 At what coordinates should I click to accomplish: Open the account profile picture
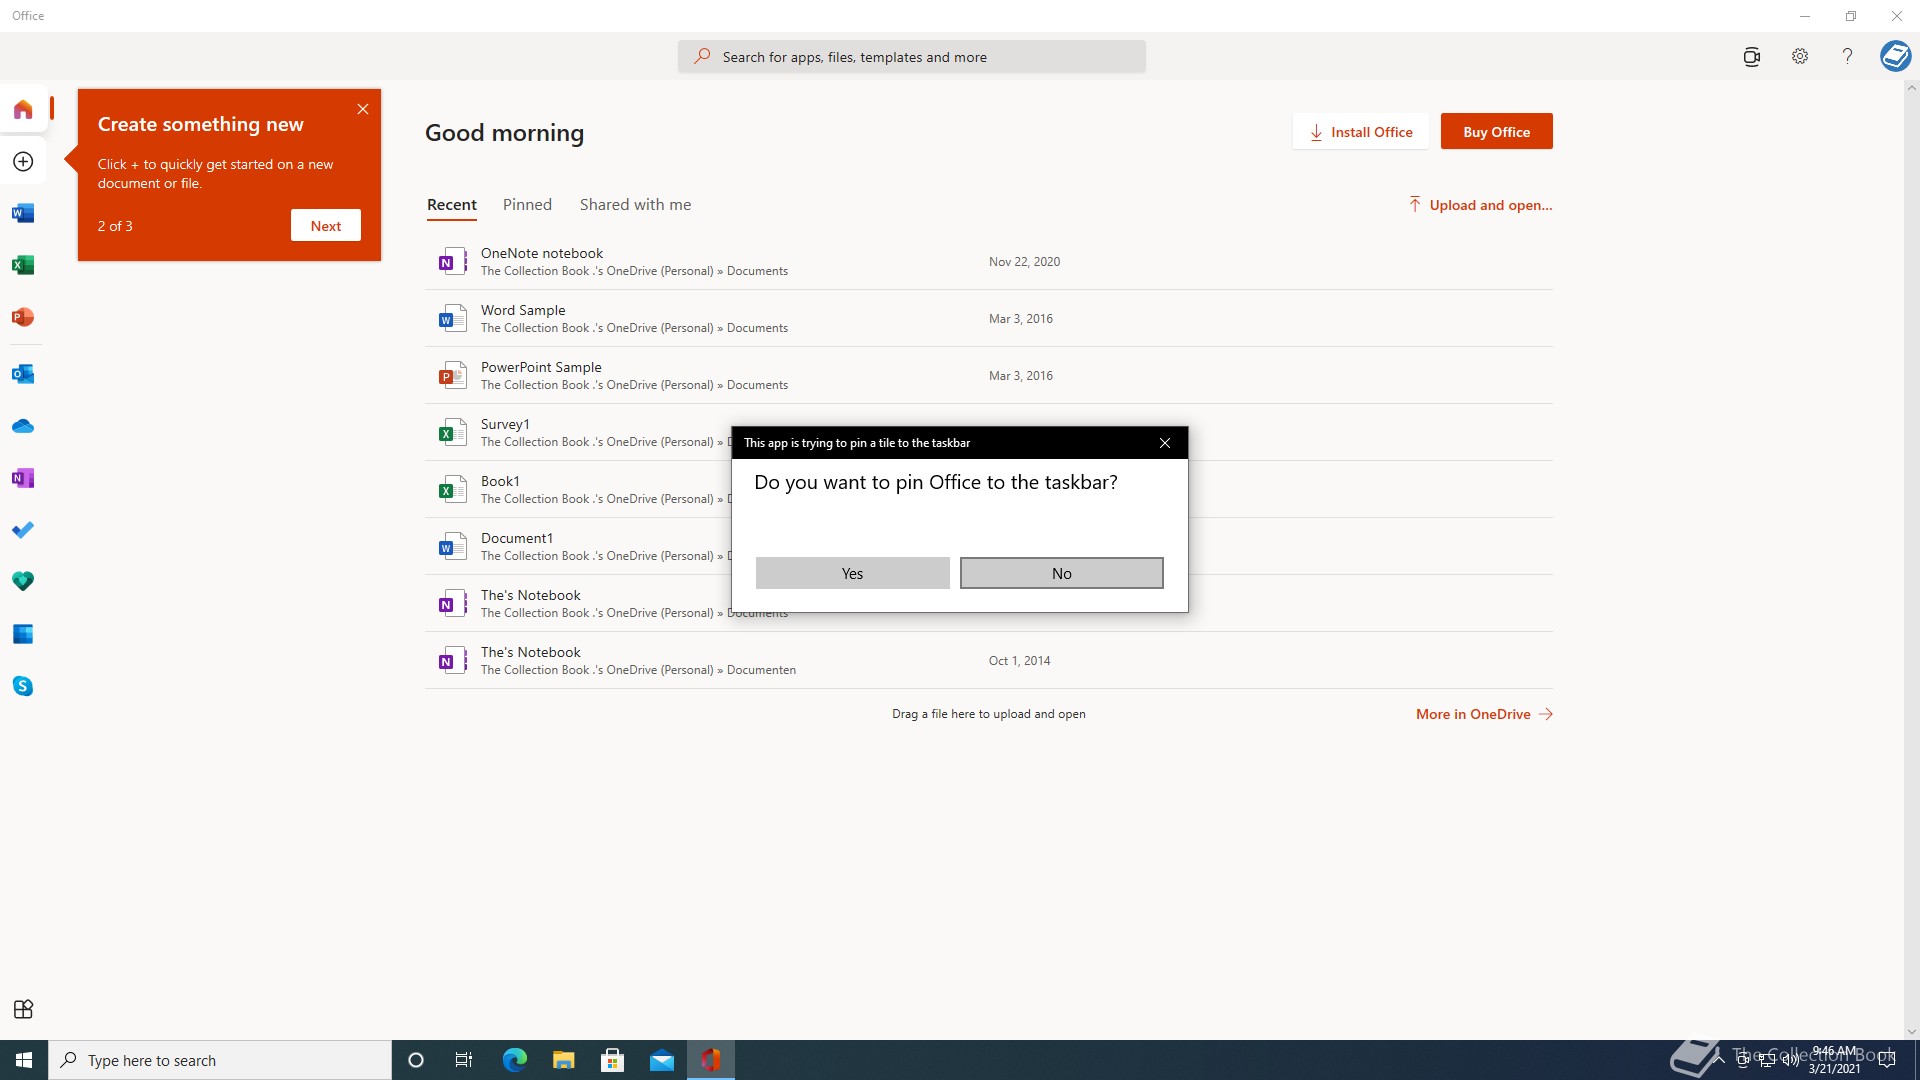pyautogui.click(x=1895, y=56)
